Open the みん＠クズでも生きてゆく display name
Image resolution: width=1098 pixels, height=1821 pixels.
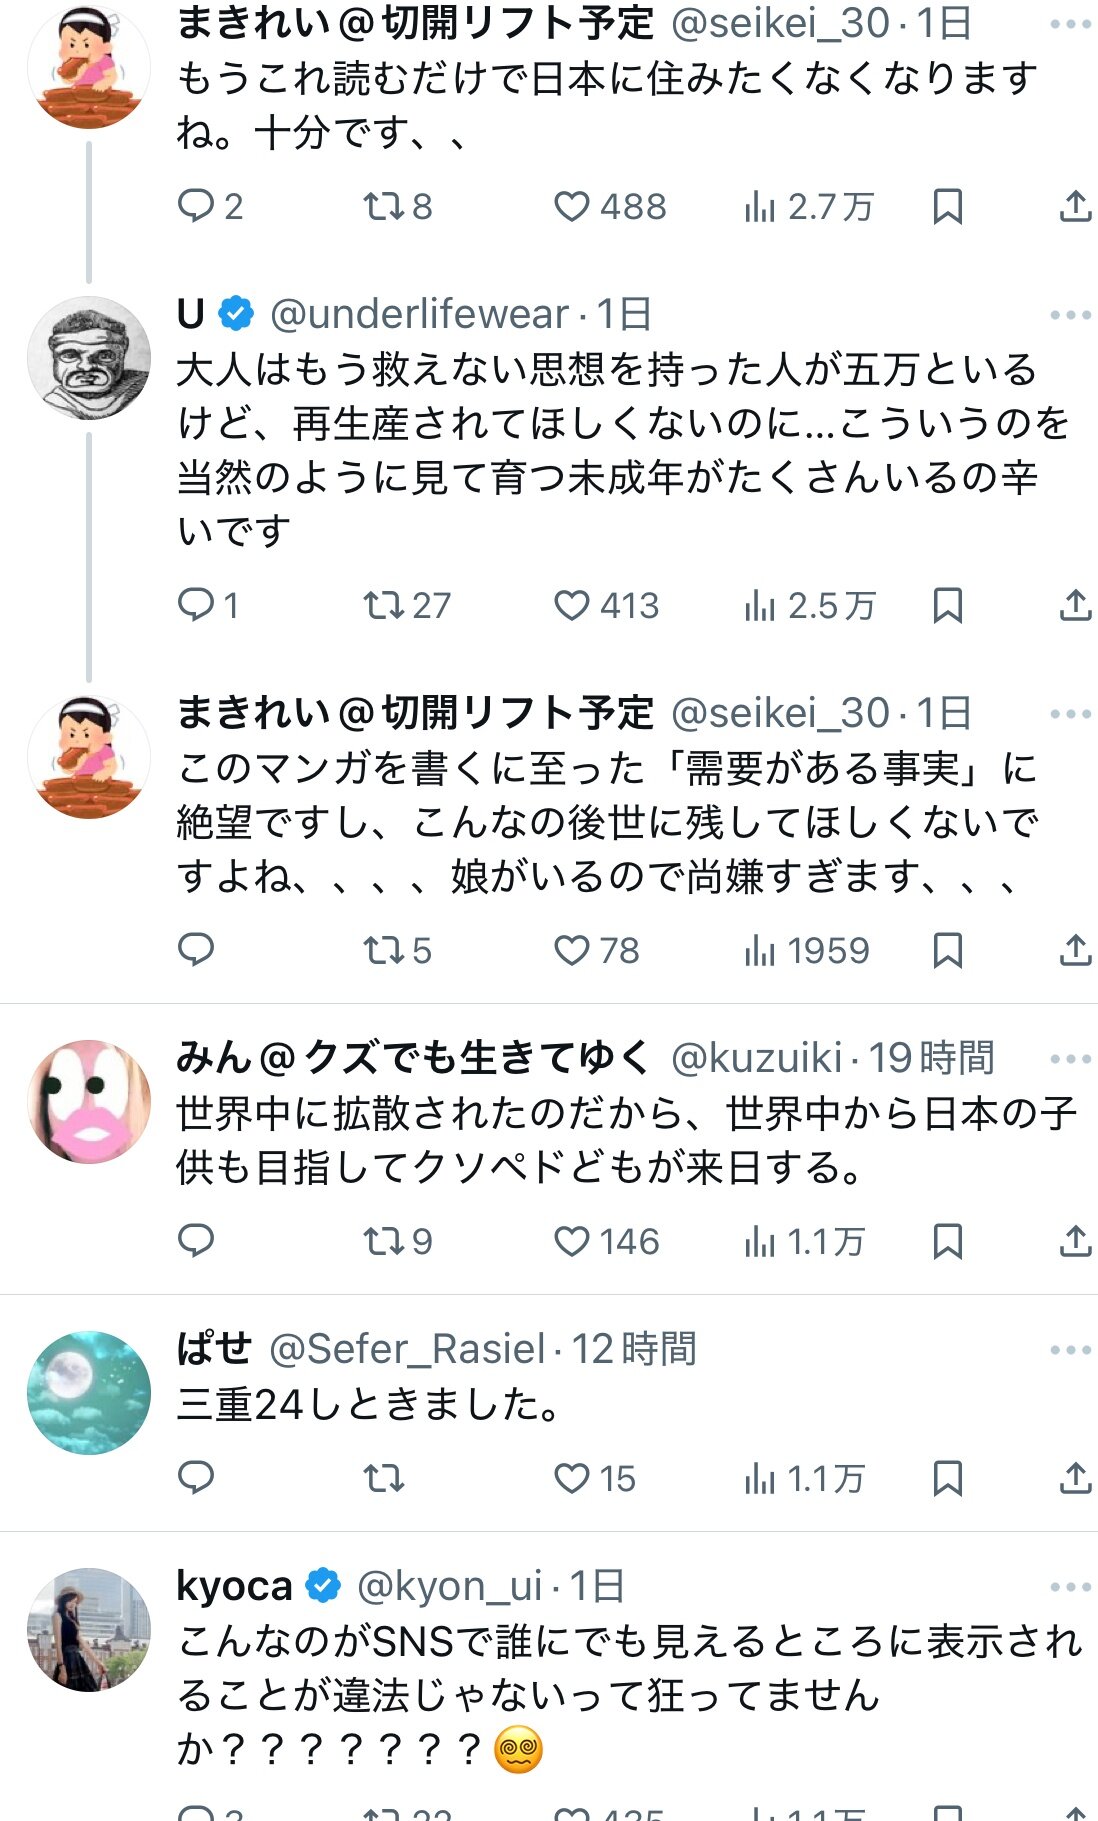click(x=413, y=1058)
